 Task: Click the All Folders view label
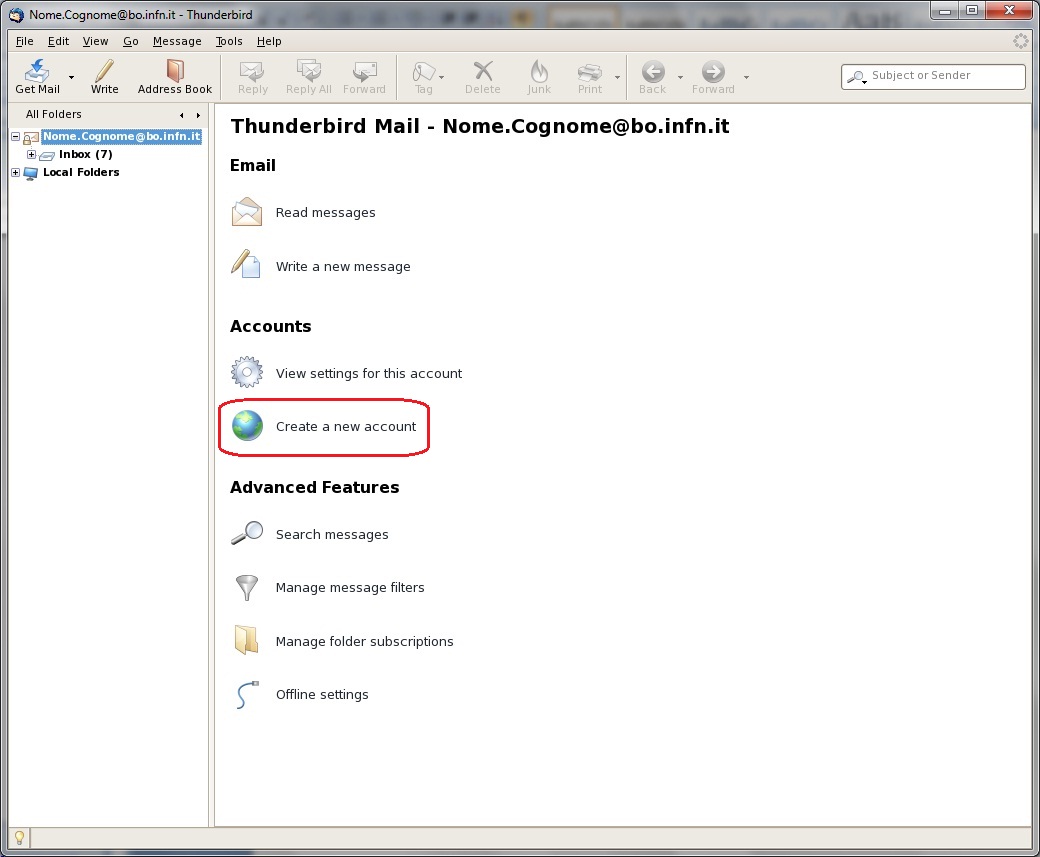coord(53,115)
